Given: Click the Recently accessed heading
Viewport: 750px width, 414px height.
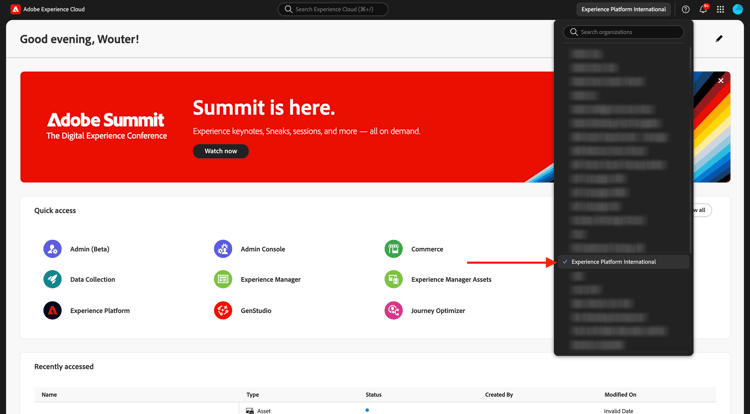Looking at the screenshot, I should pyautogui.click(x=64, y=367).
